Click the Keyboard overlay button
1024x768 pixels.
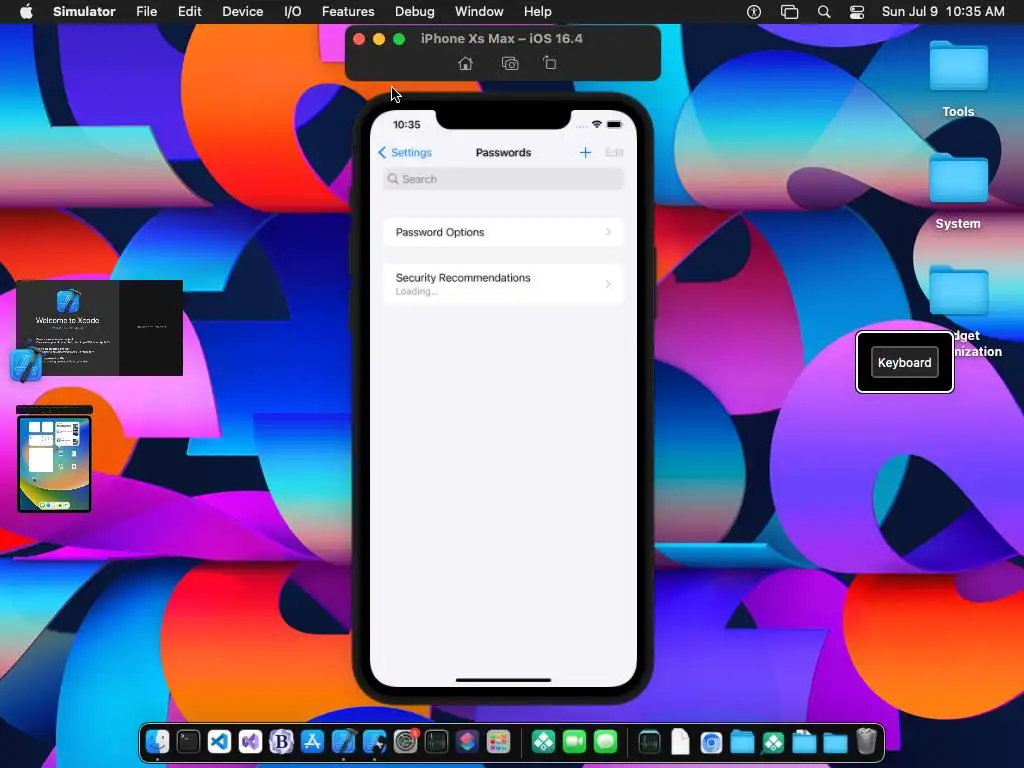904,362
